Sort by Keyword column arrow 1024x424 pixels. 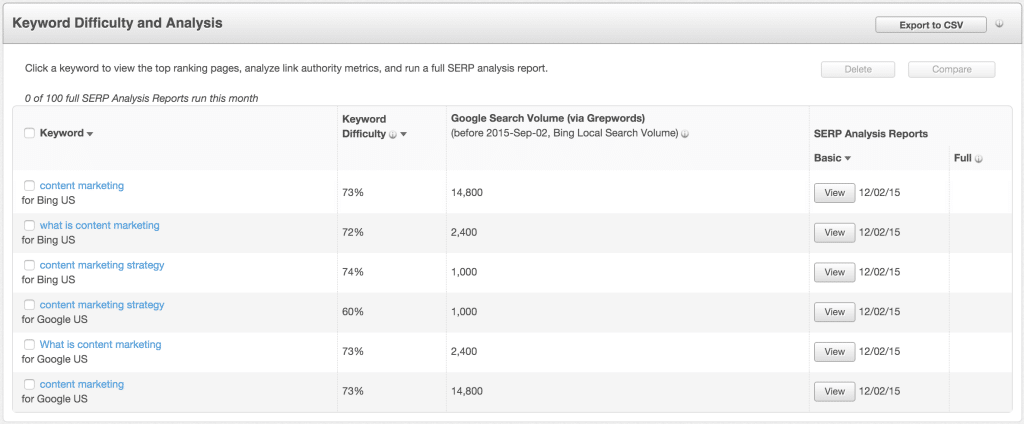click(x=89, y=134)
